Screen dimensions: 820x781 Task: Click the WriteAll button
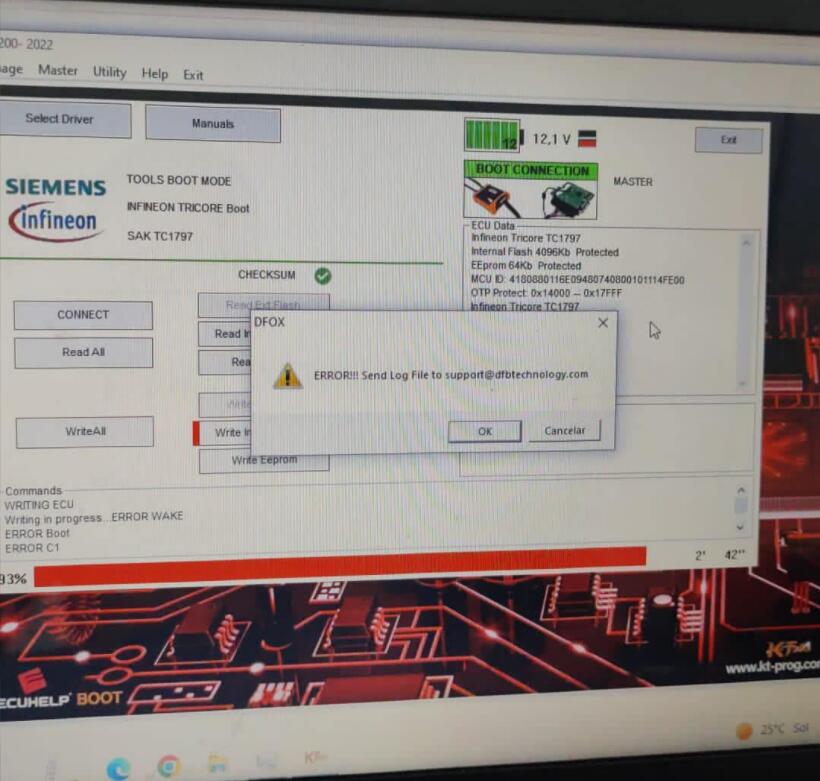(x=85, y=432)
